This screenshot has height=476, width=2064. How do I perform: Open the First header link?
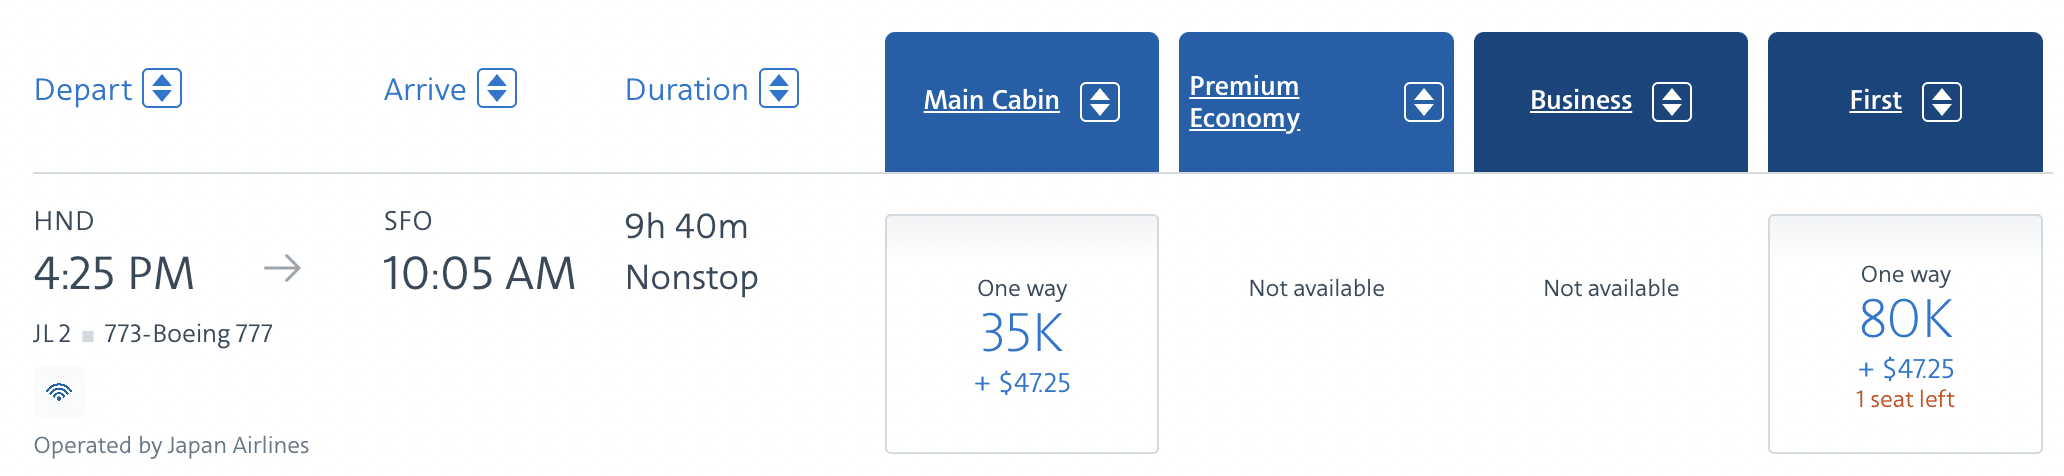(1876, 100)
